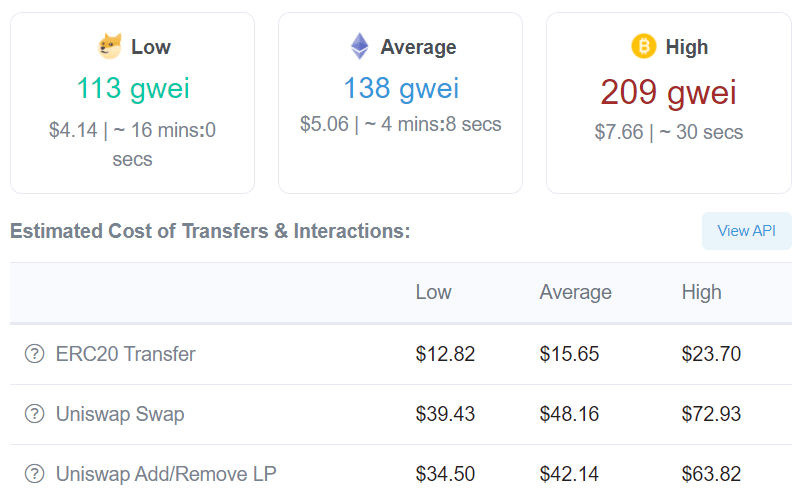Click the Uniswap Add/Remove LP help icon
This screenshot has height=503, width=808.
coord(35,474)
